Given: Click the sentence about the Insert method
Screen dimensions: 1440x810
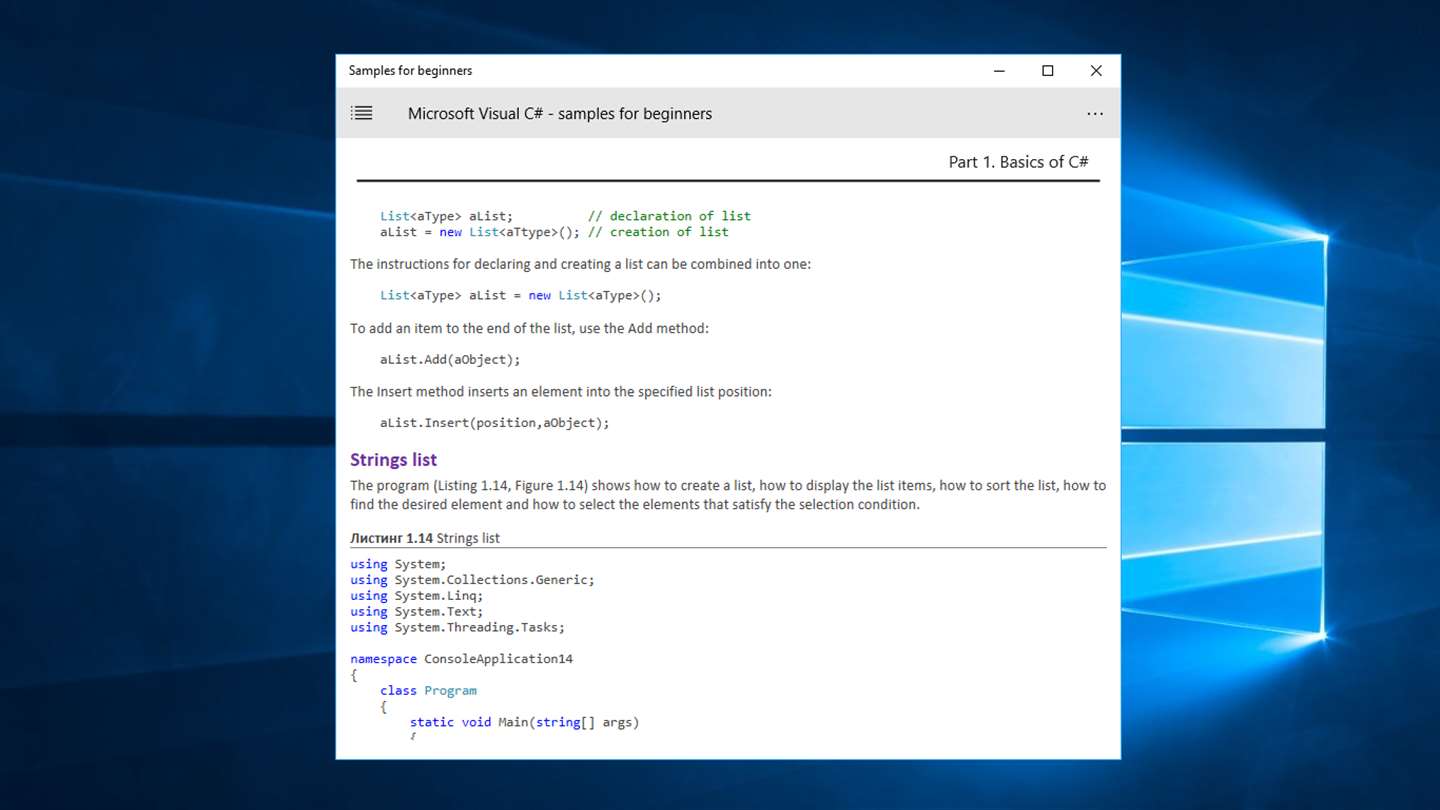Looking at the screenshot, I should [x=561, y=392].
